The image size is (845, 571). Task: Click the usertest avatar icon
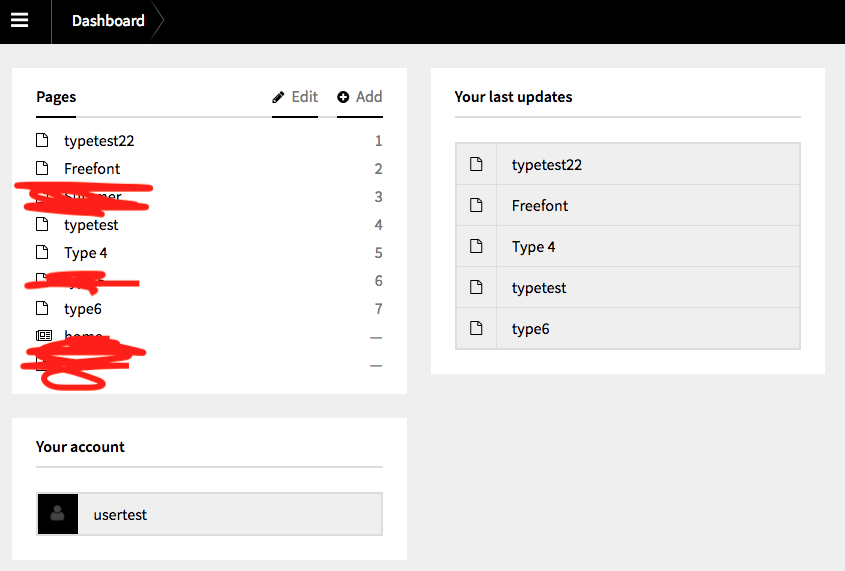coord(57,514)
